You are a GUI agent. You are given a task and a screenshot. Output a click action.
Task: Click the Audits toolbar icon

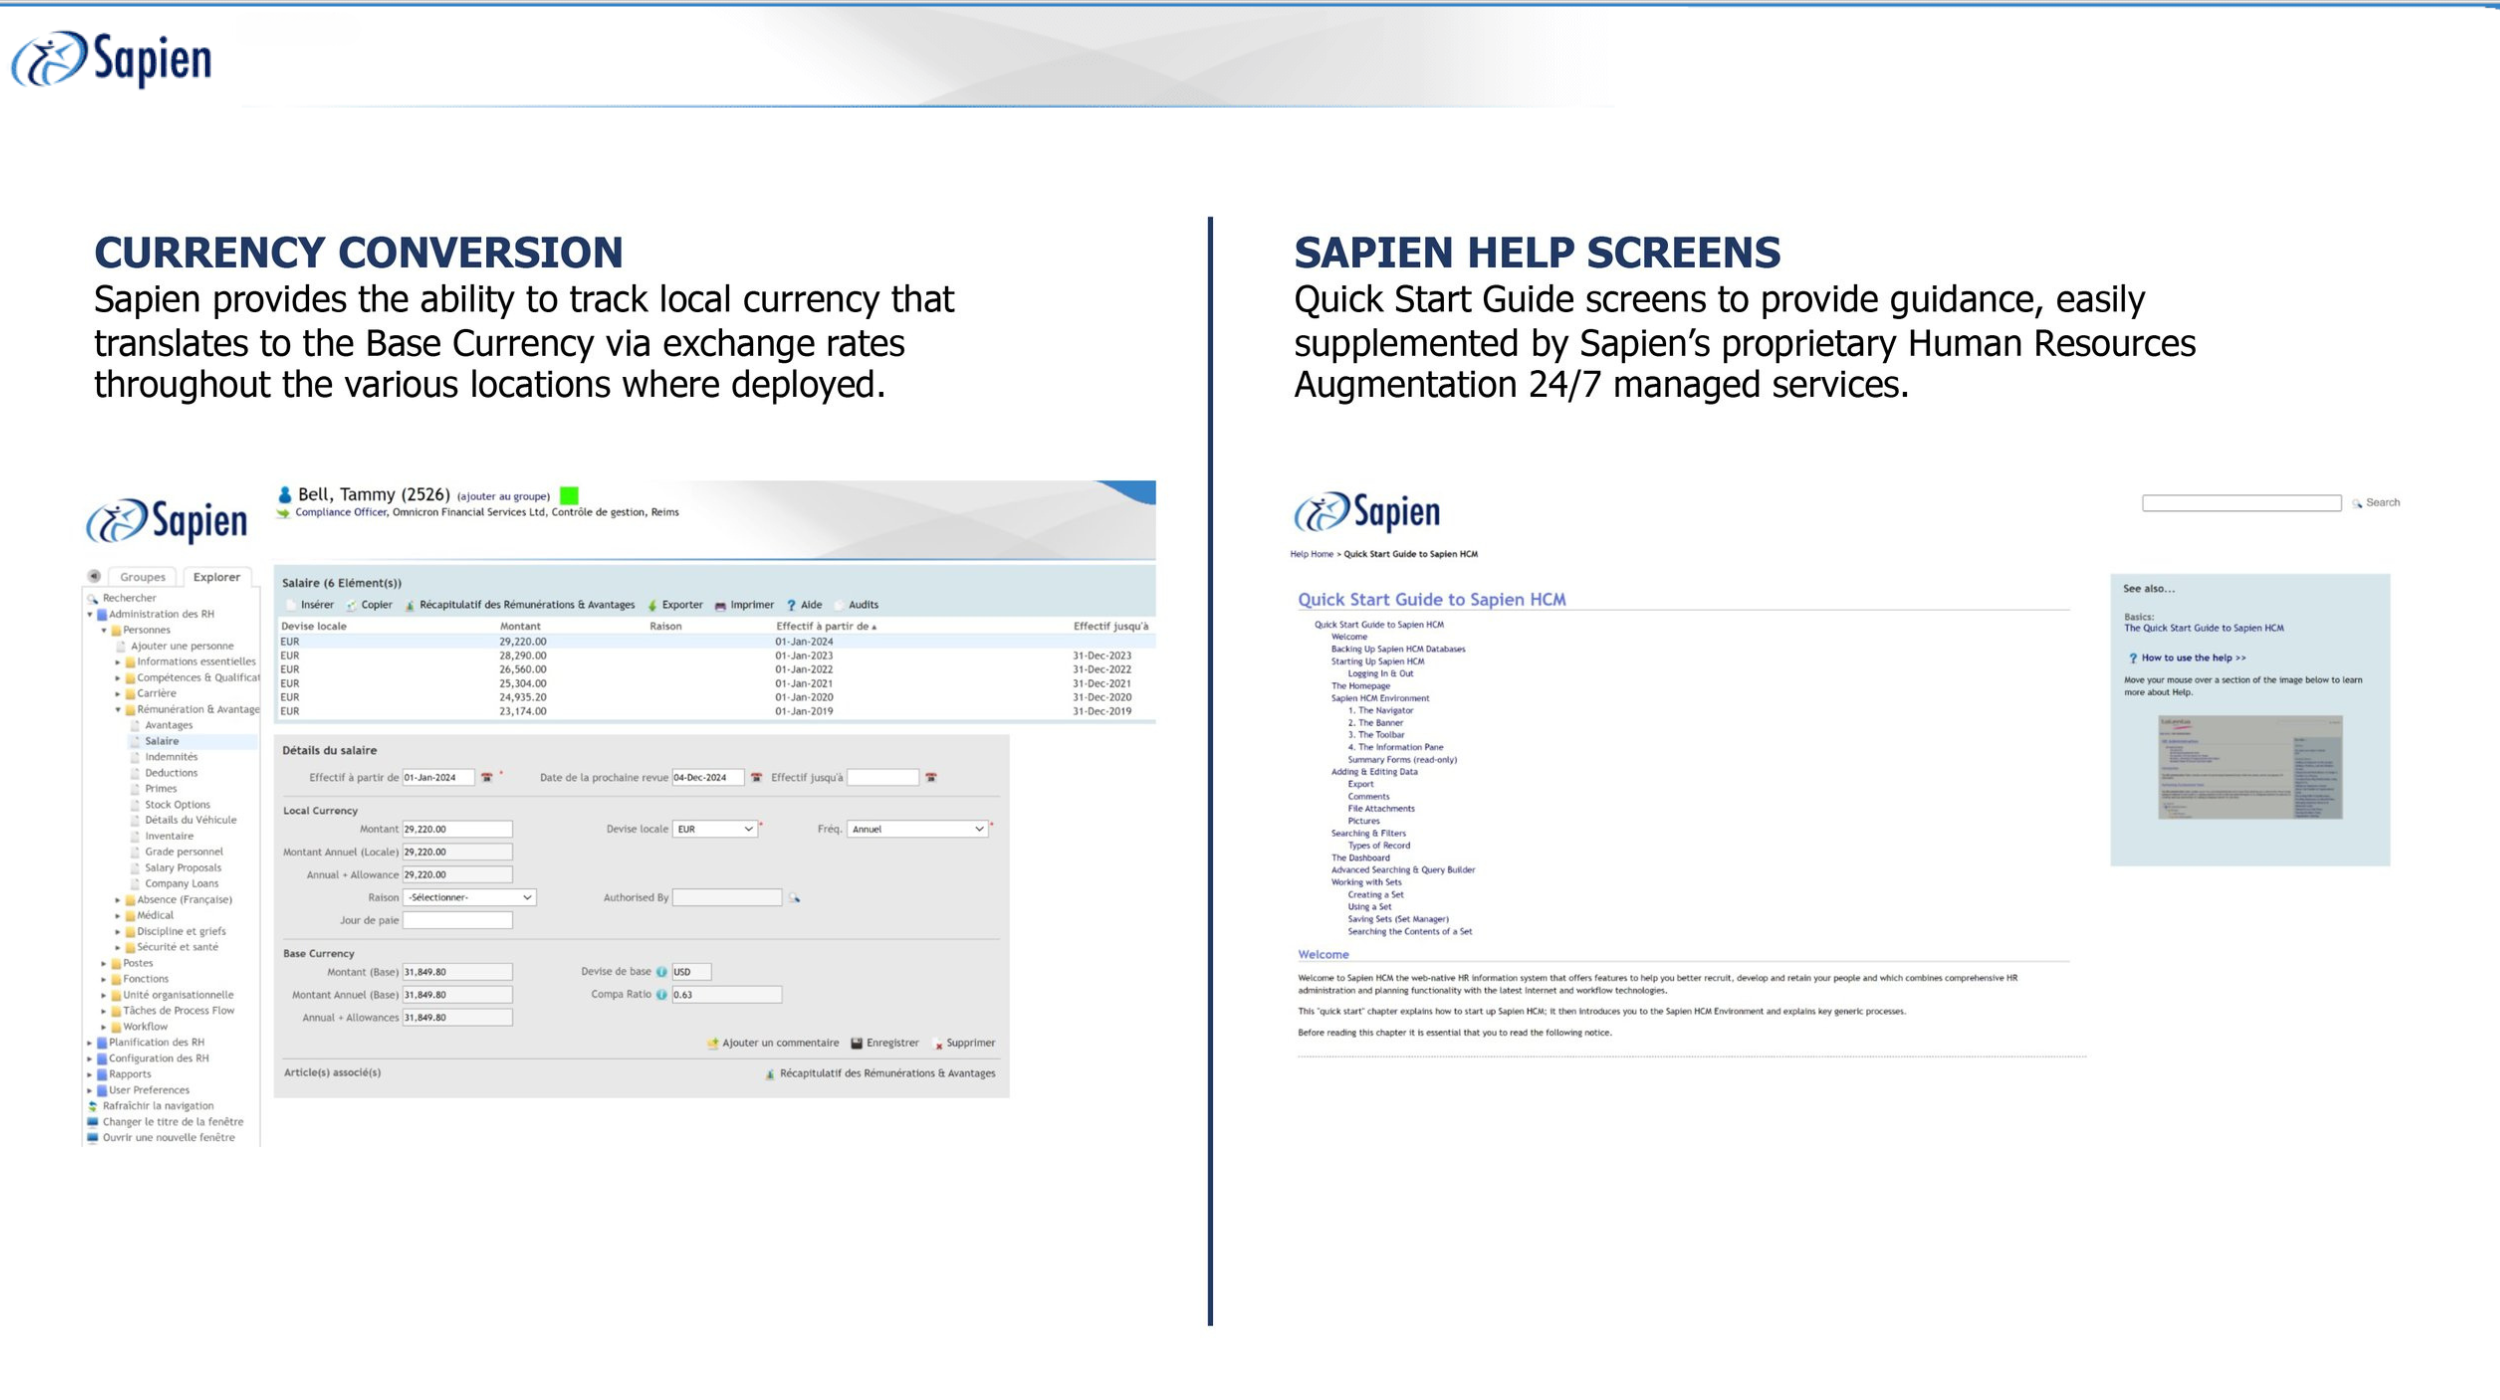[839, 605]
